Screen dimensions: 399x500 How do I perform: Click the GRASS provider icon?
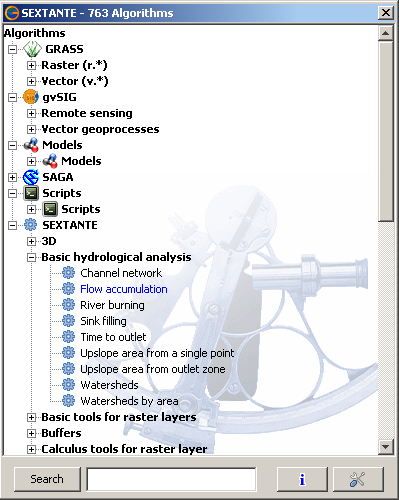(32, 49)
